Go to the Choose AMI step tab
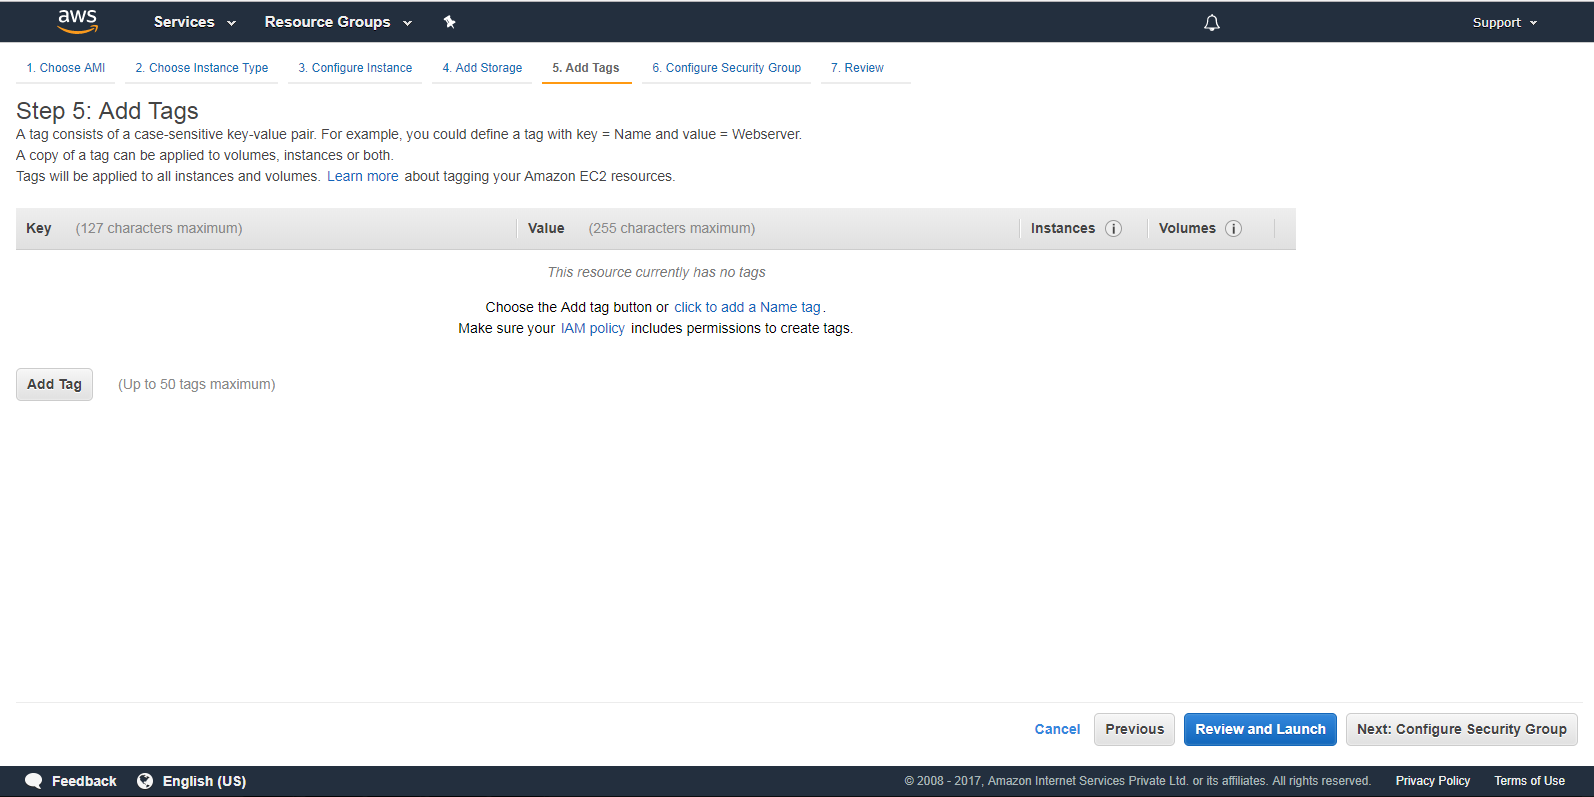 point(66,68)
